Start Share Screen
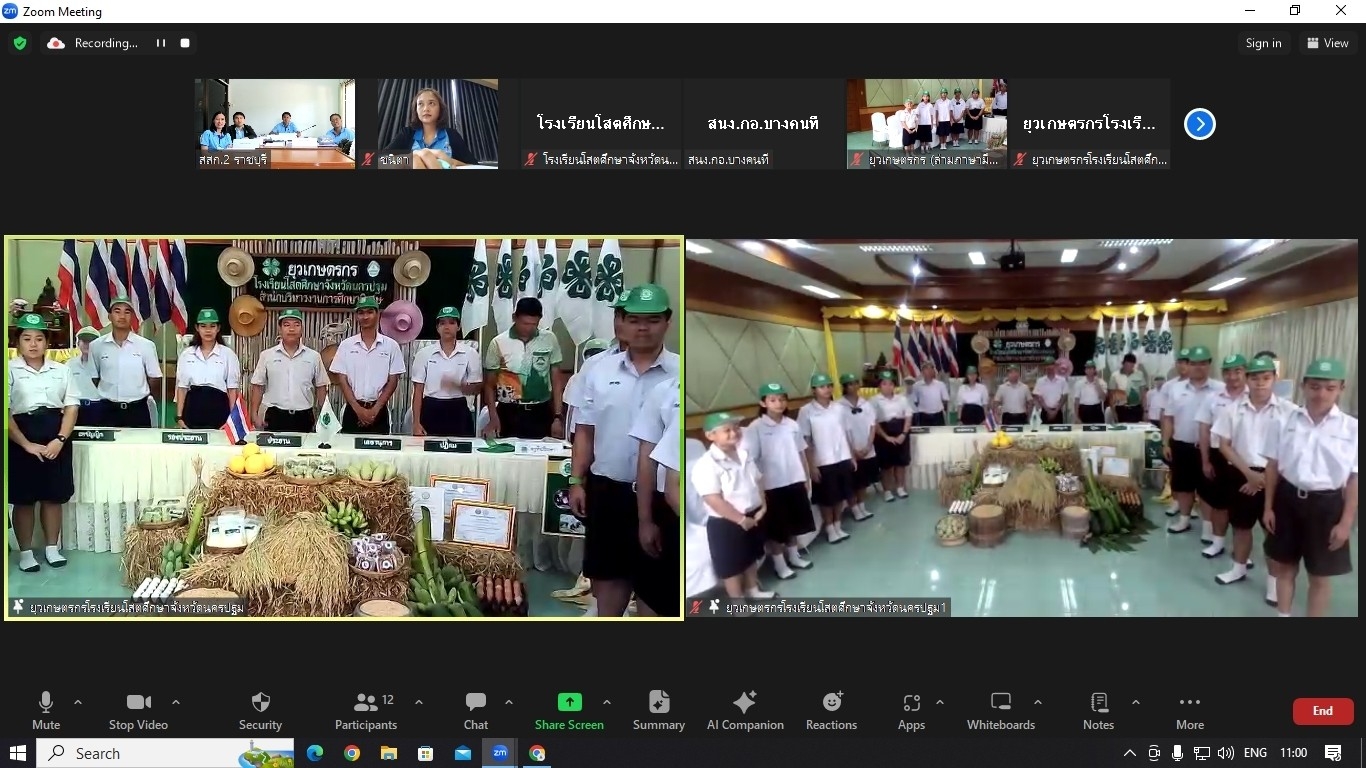The image size is (1366, 768). point(569,710)
